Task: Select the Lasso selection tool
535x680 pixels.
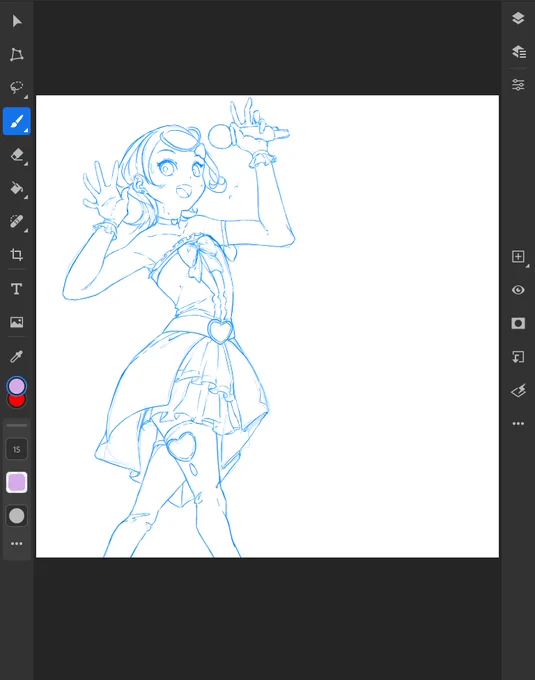Action: point(16,87)
